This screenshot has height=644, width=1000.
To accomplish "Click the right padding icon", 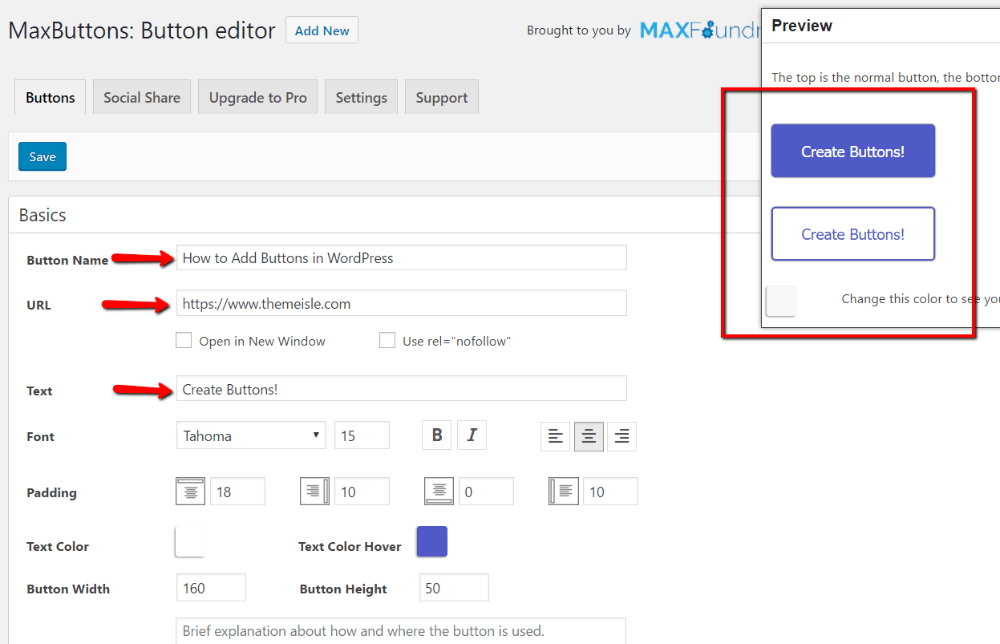I will 314,491.
